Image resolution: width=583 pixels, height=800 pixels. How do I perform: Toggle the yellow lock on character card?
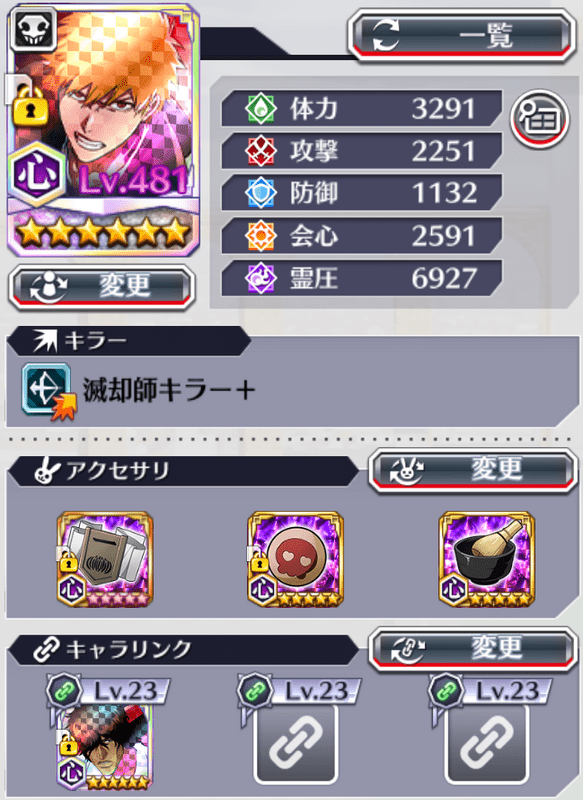[30, 105]
